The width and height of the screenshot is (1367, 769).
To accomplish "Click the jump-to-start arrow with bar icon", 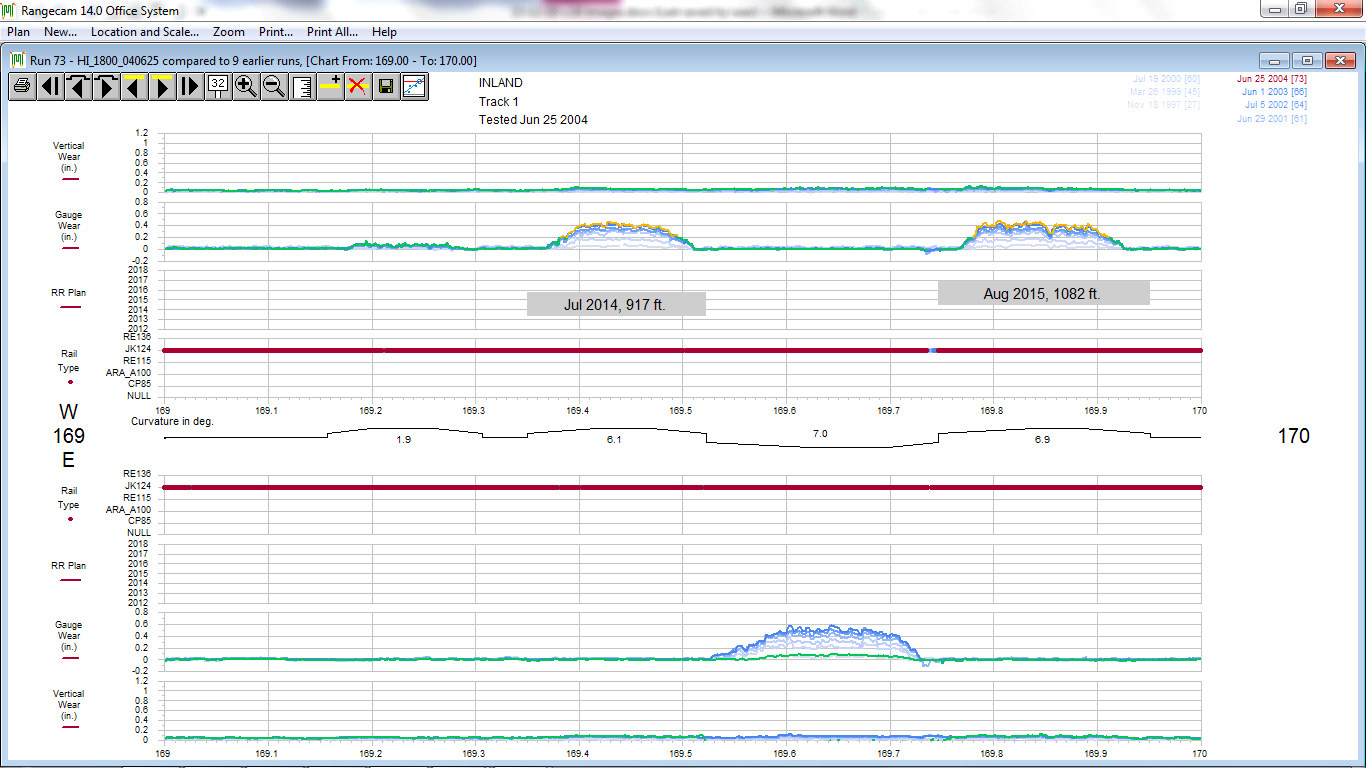I will (50, 86).
